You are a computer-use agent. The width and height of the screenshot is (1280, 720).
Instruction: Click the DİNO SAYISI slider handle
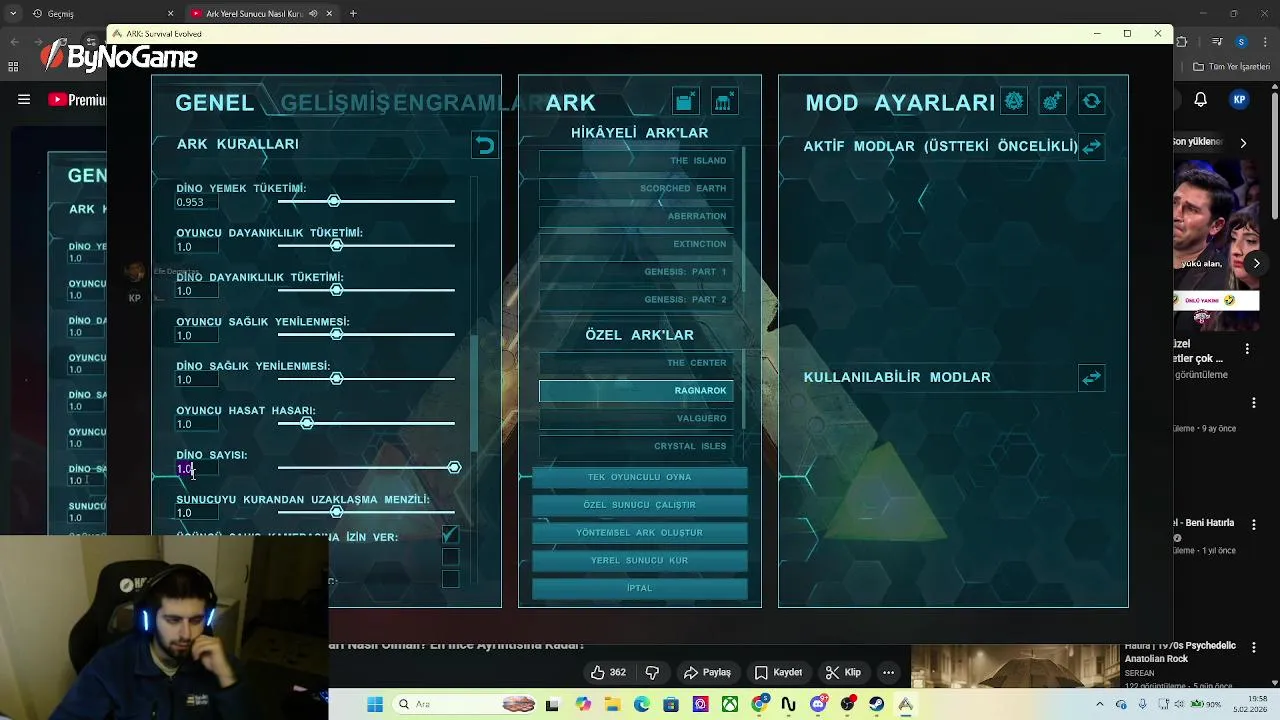[x=455, y=468]
